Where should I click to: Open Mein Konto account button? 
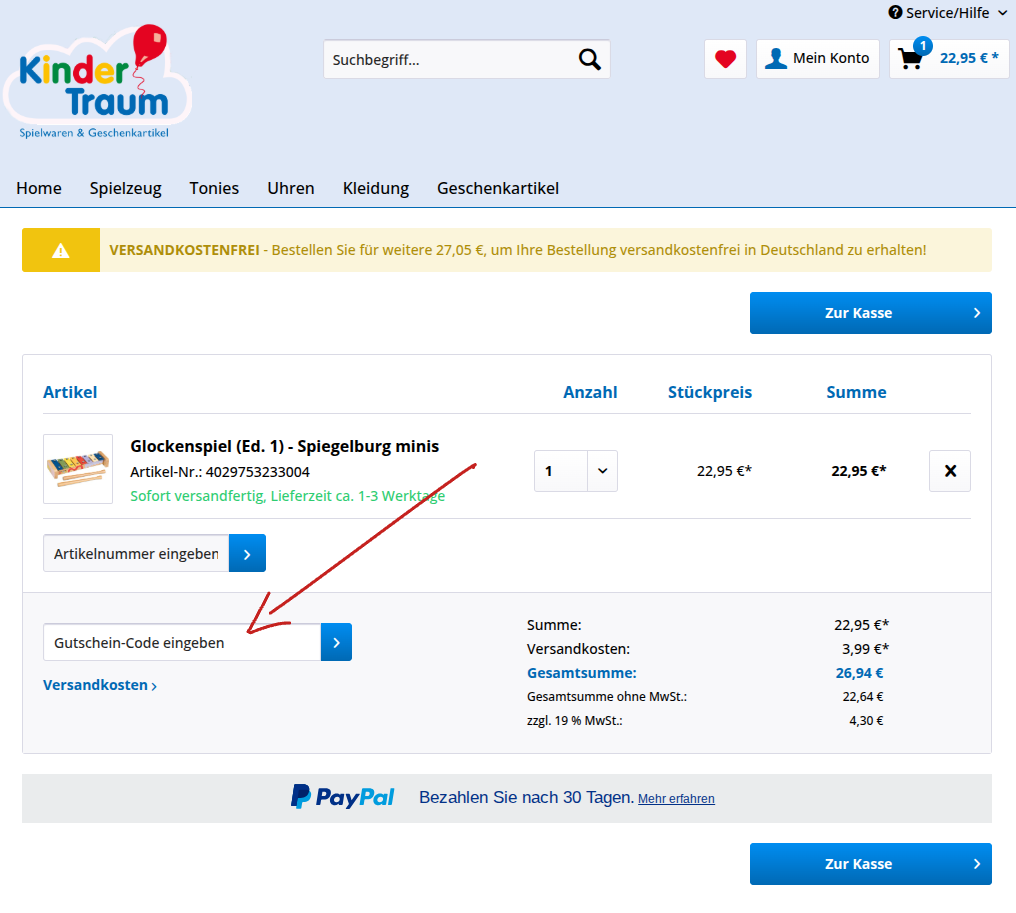(817, 59)
